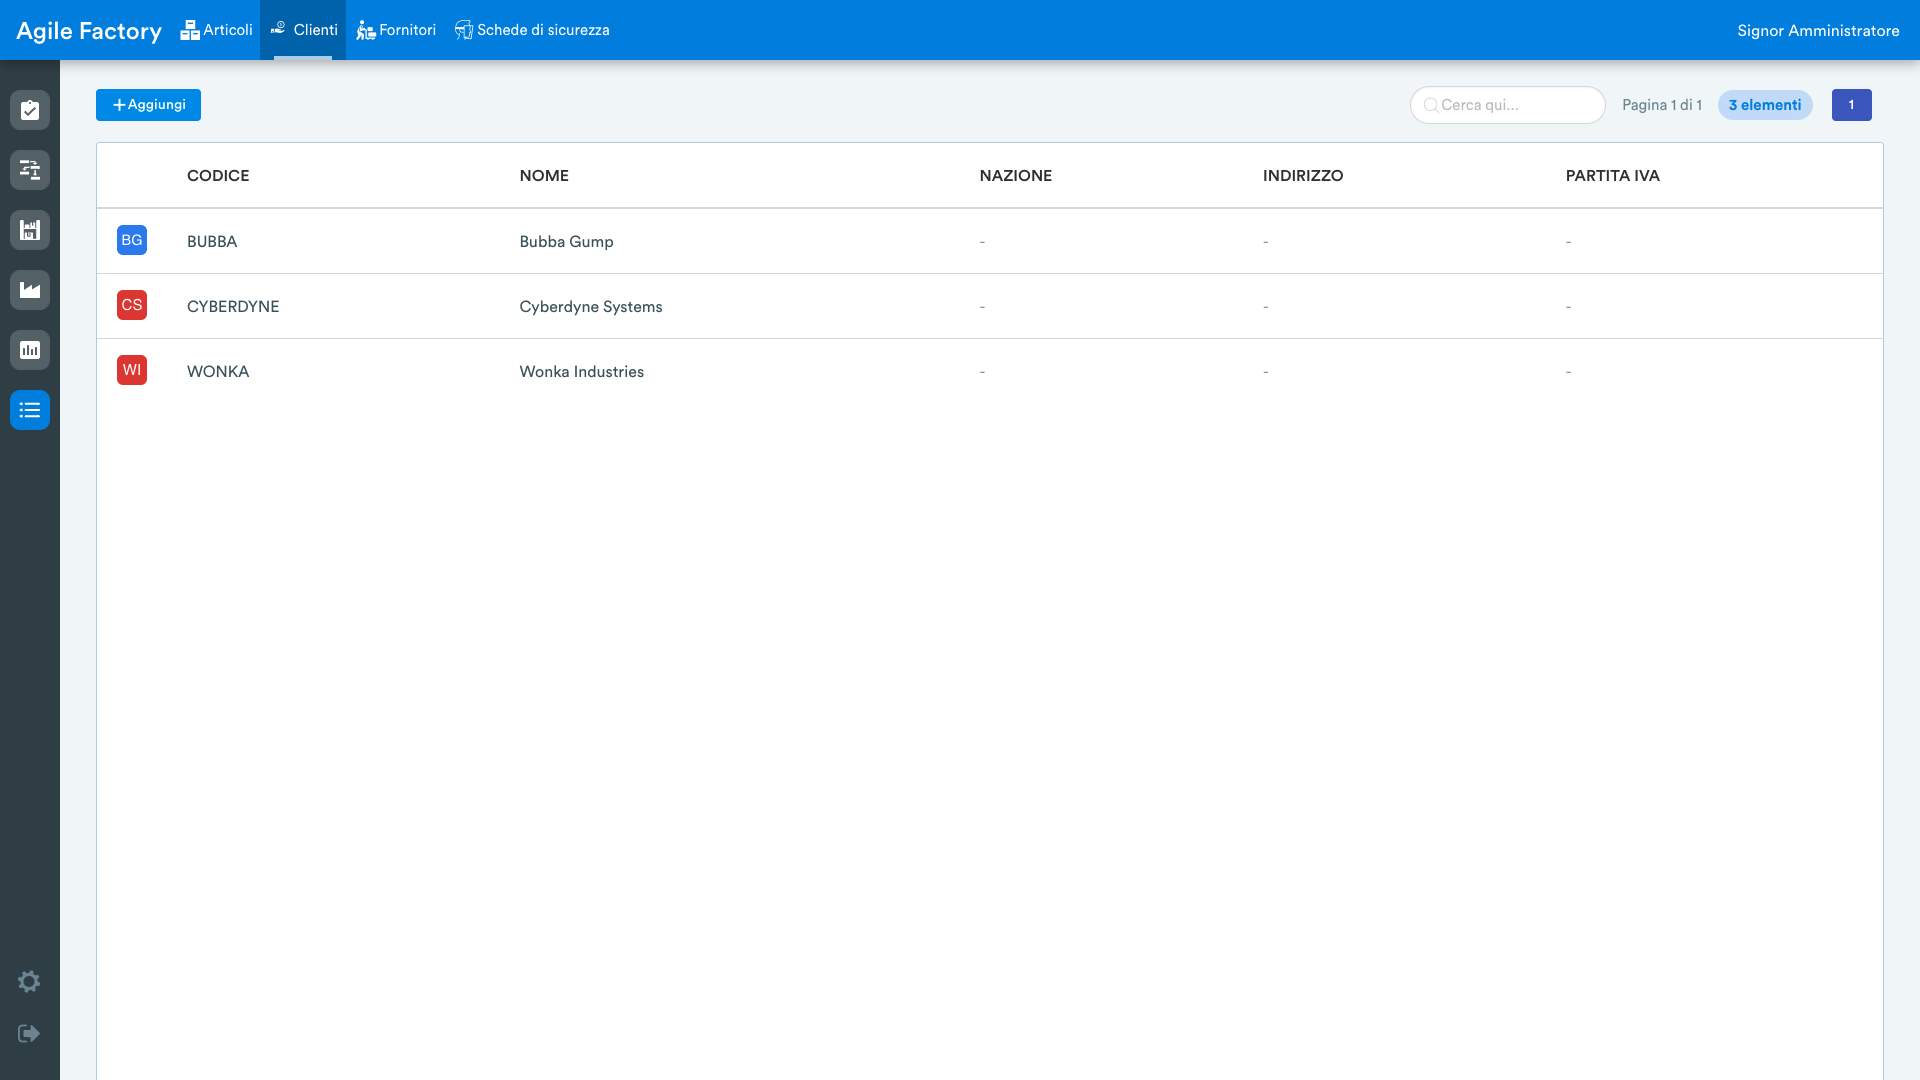Sort by the INDIRIZZO column header
This screenshot has width=1920, height=1080.
coord(1303,176)
